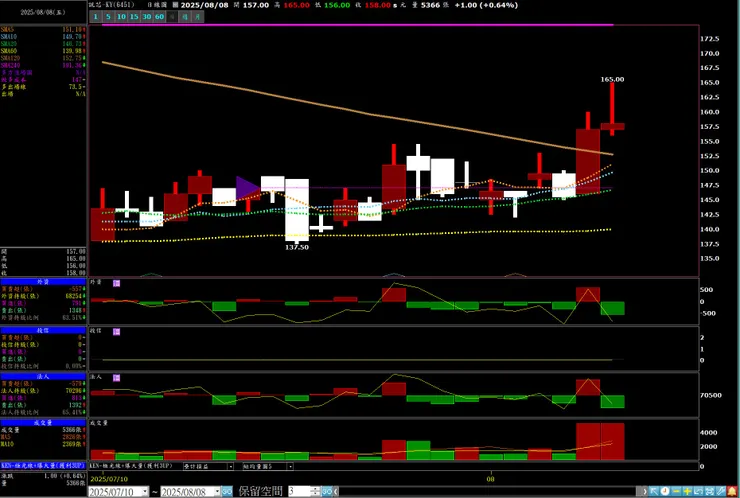Click the purple settings icon in 法人 panel
This screenshot has height=498, width=740.
pyautogui.click(x=117, y=378)
